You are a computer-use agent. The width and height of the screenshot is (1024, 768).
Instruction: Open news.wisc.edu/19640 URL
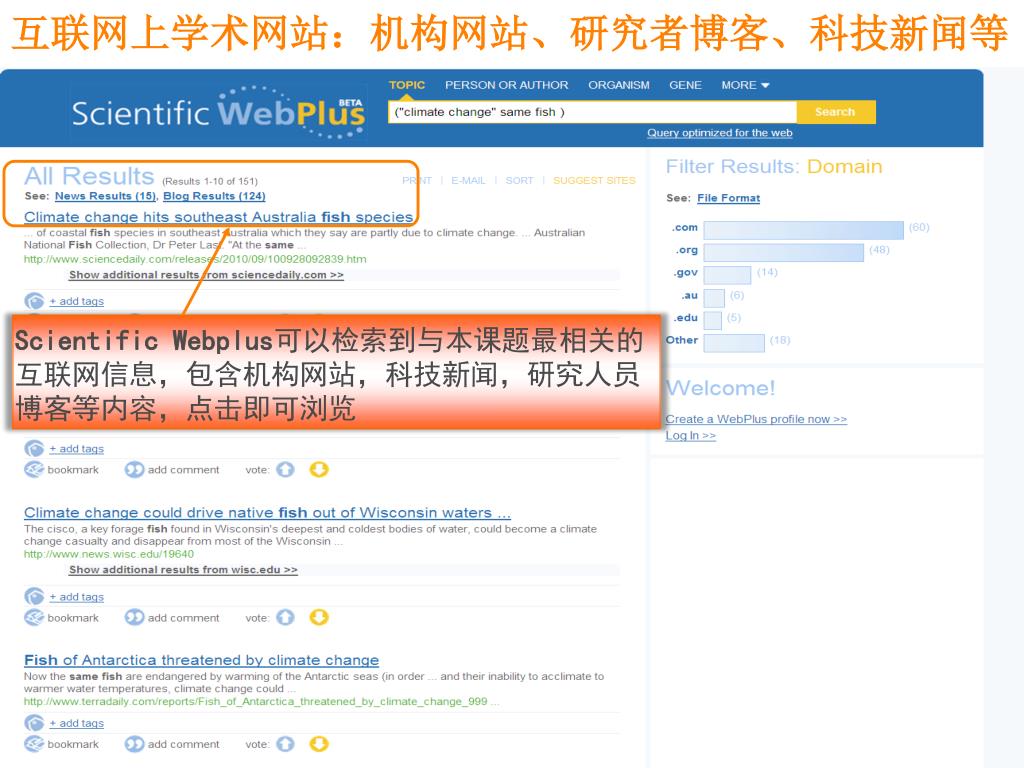[x=109, y=554]
